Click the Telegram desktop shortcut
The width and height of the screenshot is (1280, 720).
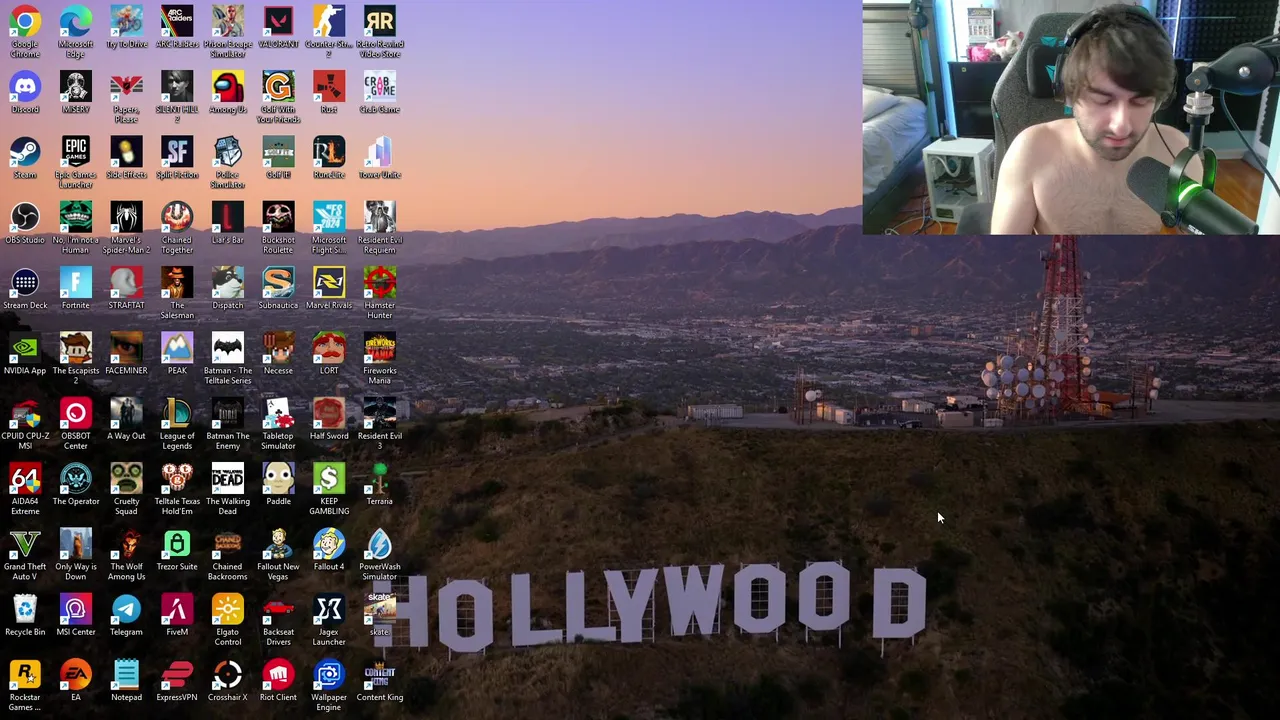126,608
